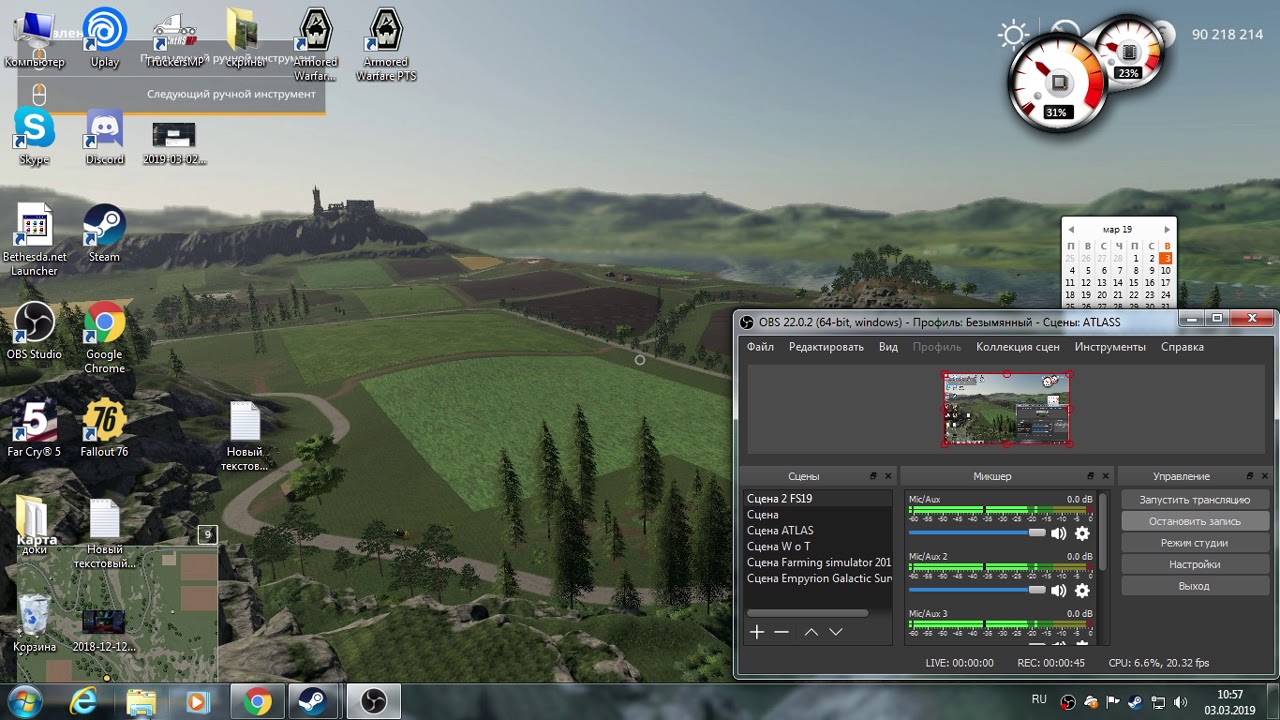Mute the Mic/Aux 2 speaker icon
The height and width of the screenshot is (720, 1280).
tap(1059, 591)
